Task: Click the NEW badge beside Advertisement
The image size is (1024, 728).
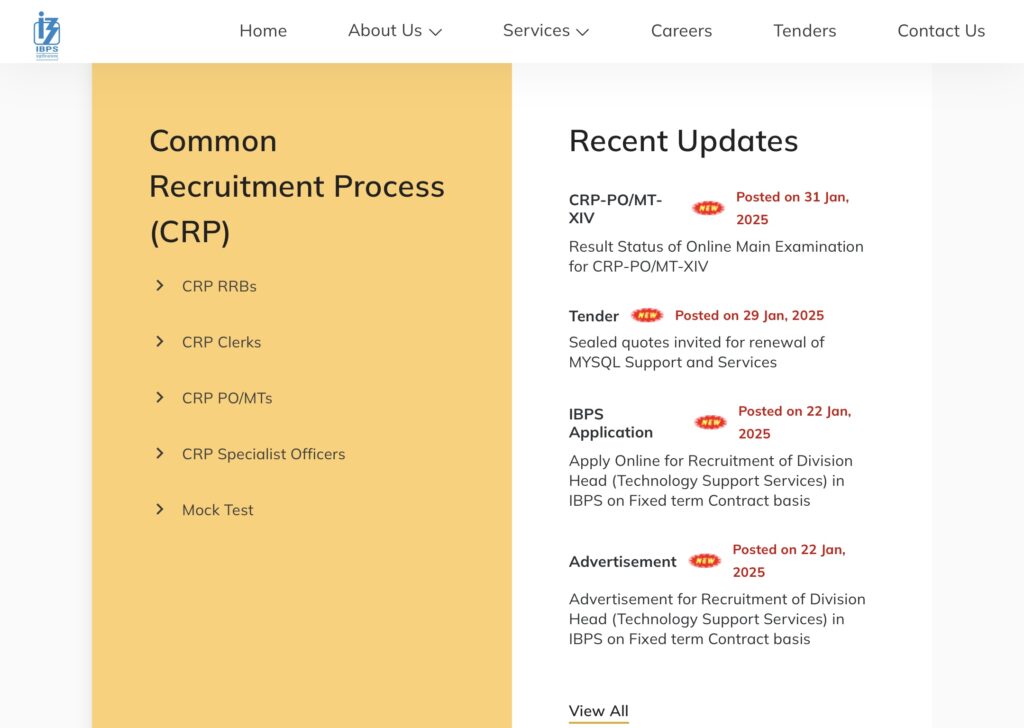Action: click(705, 561)
